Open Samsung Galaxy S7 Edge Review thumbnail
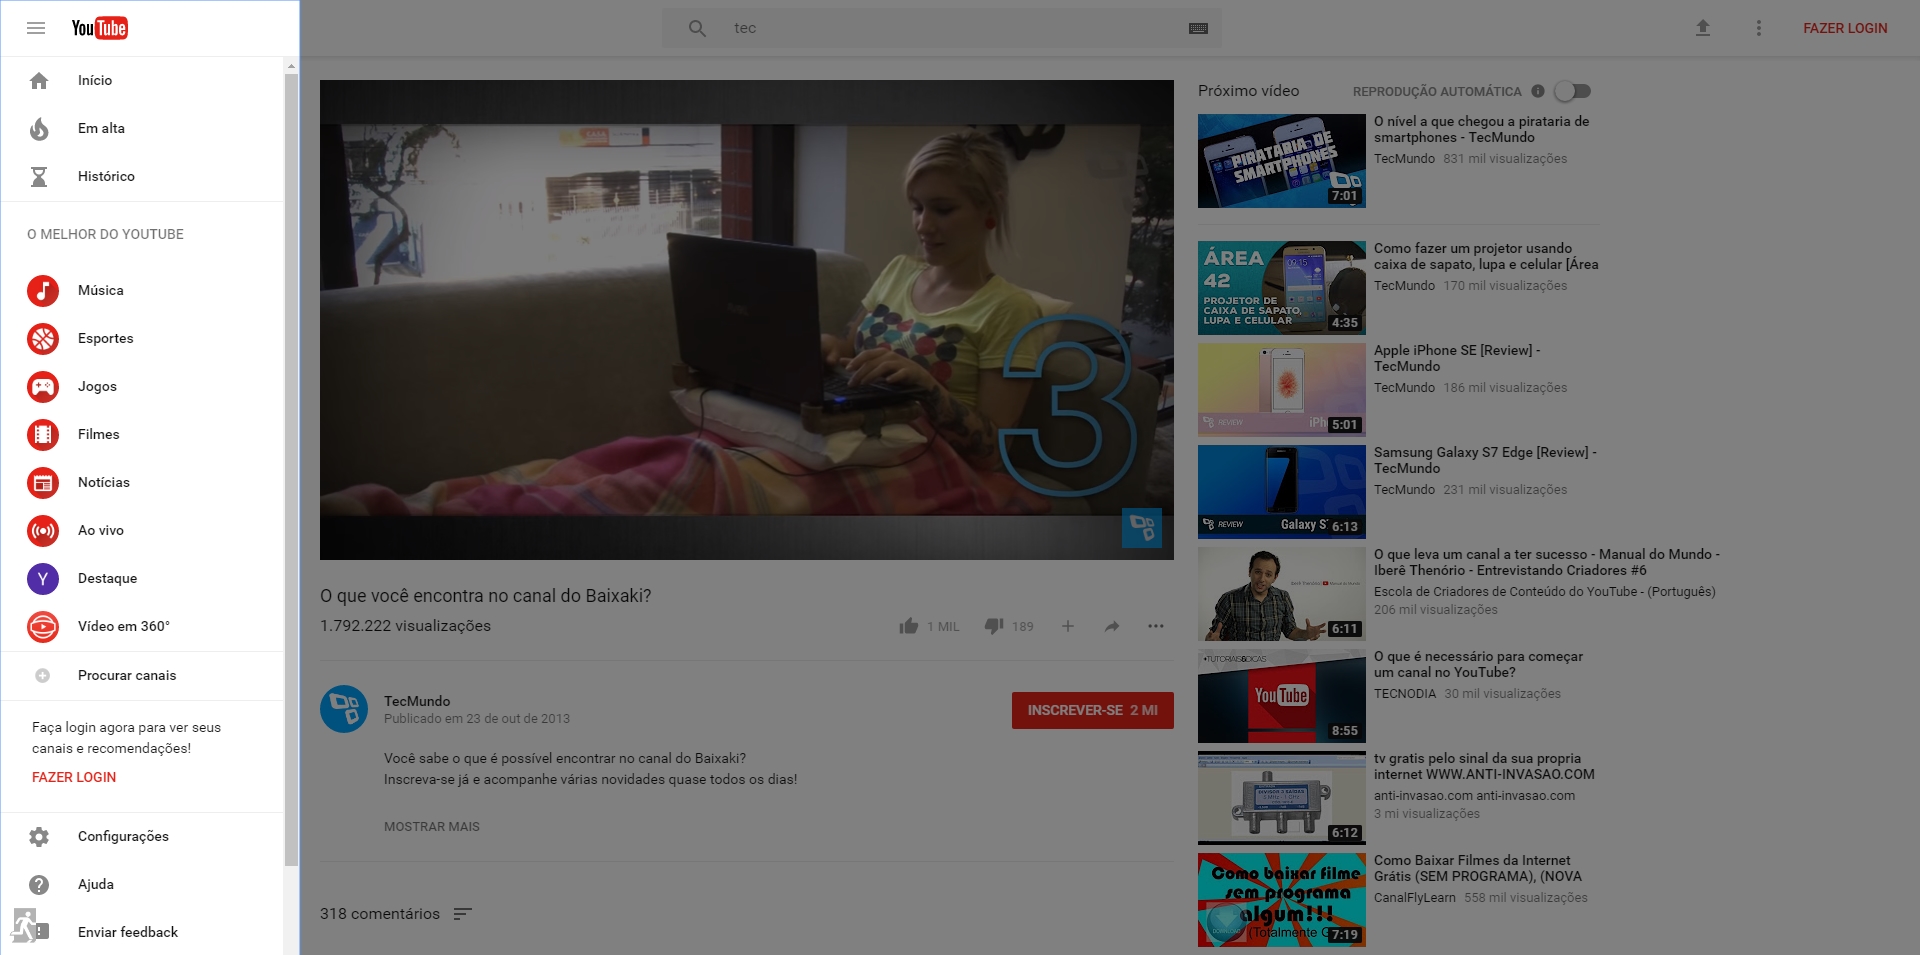 coord(1282,492)
